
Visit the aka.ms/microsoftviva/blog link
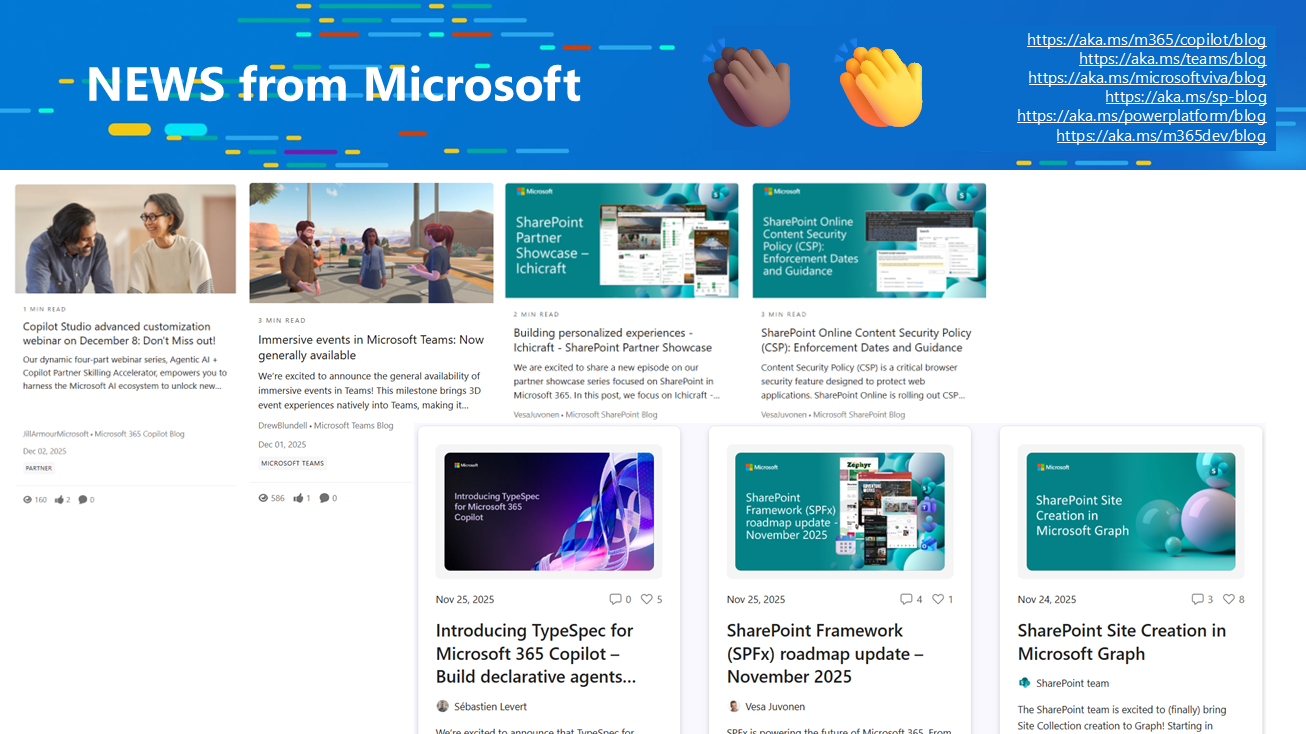coord(1147,78)
